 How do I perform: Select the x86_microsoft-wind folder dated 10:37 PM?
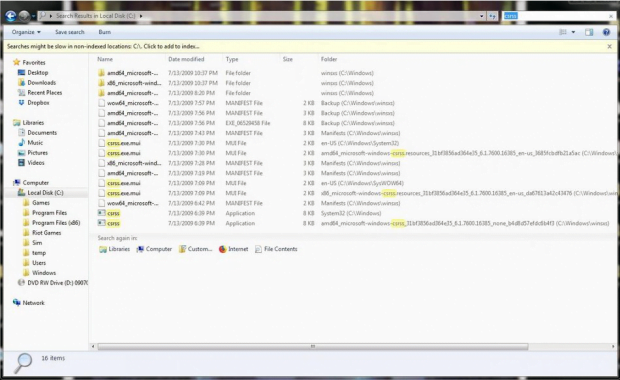pyautogui.click(x=134, y=83)
